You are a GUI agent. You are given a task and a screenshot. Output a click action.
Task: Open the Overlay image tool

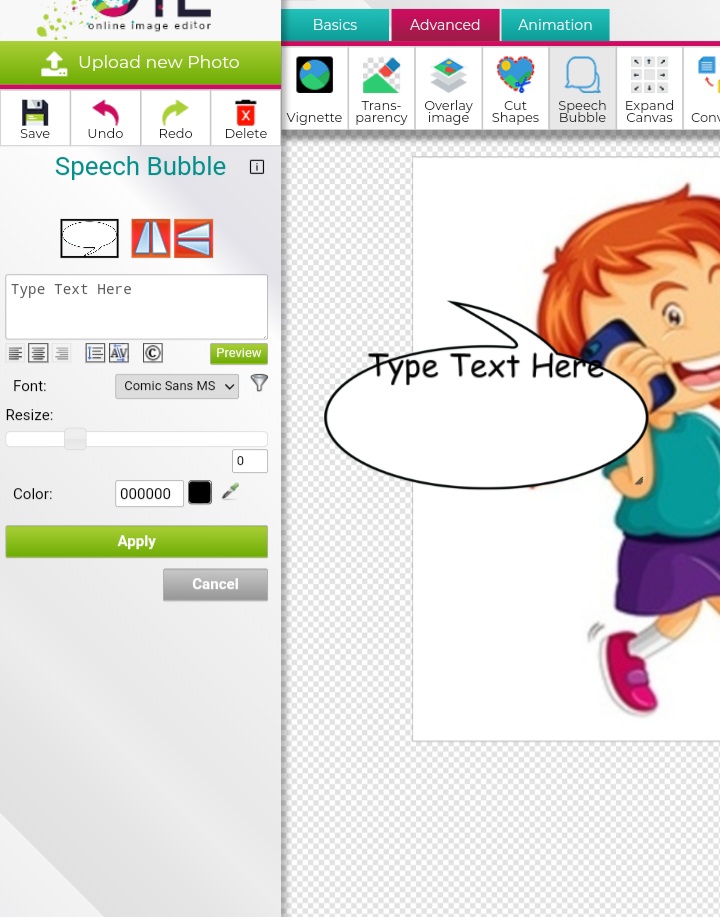pyautogui.click(x=448, y=89)
